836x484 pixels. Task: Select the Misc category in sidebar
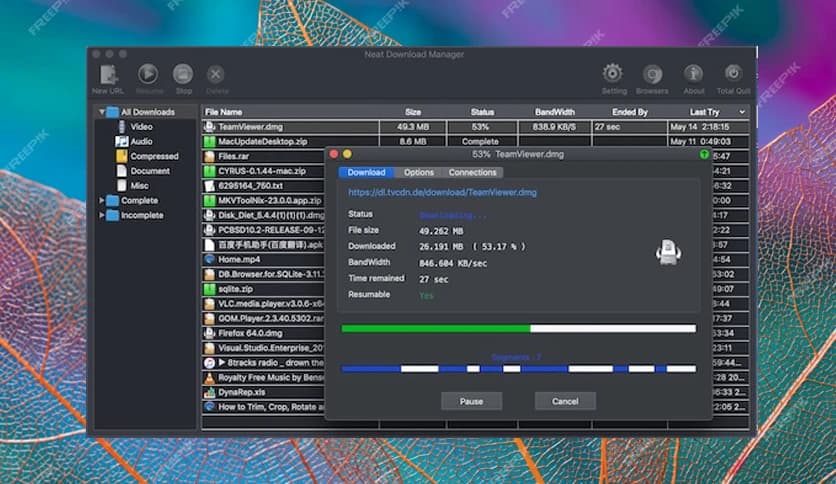pos(139,186)
